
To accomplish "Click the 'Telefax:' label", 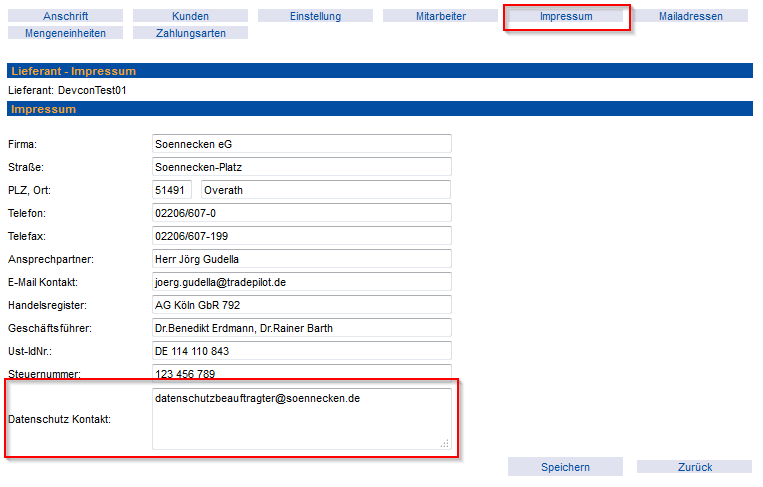I will (27, 236).
